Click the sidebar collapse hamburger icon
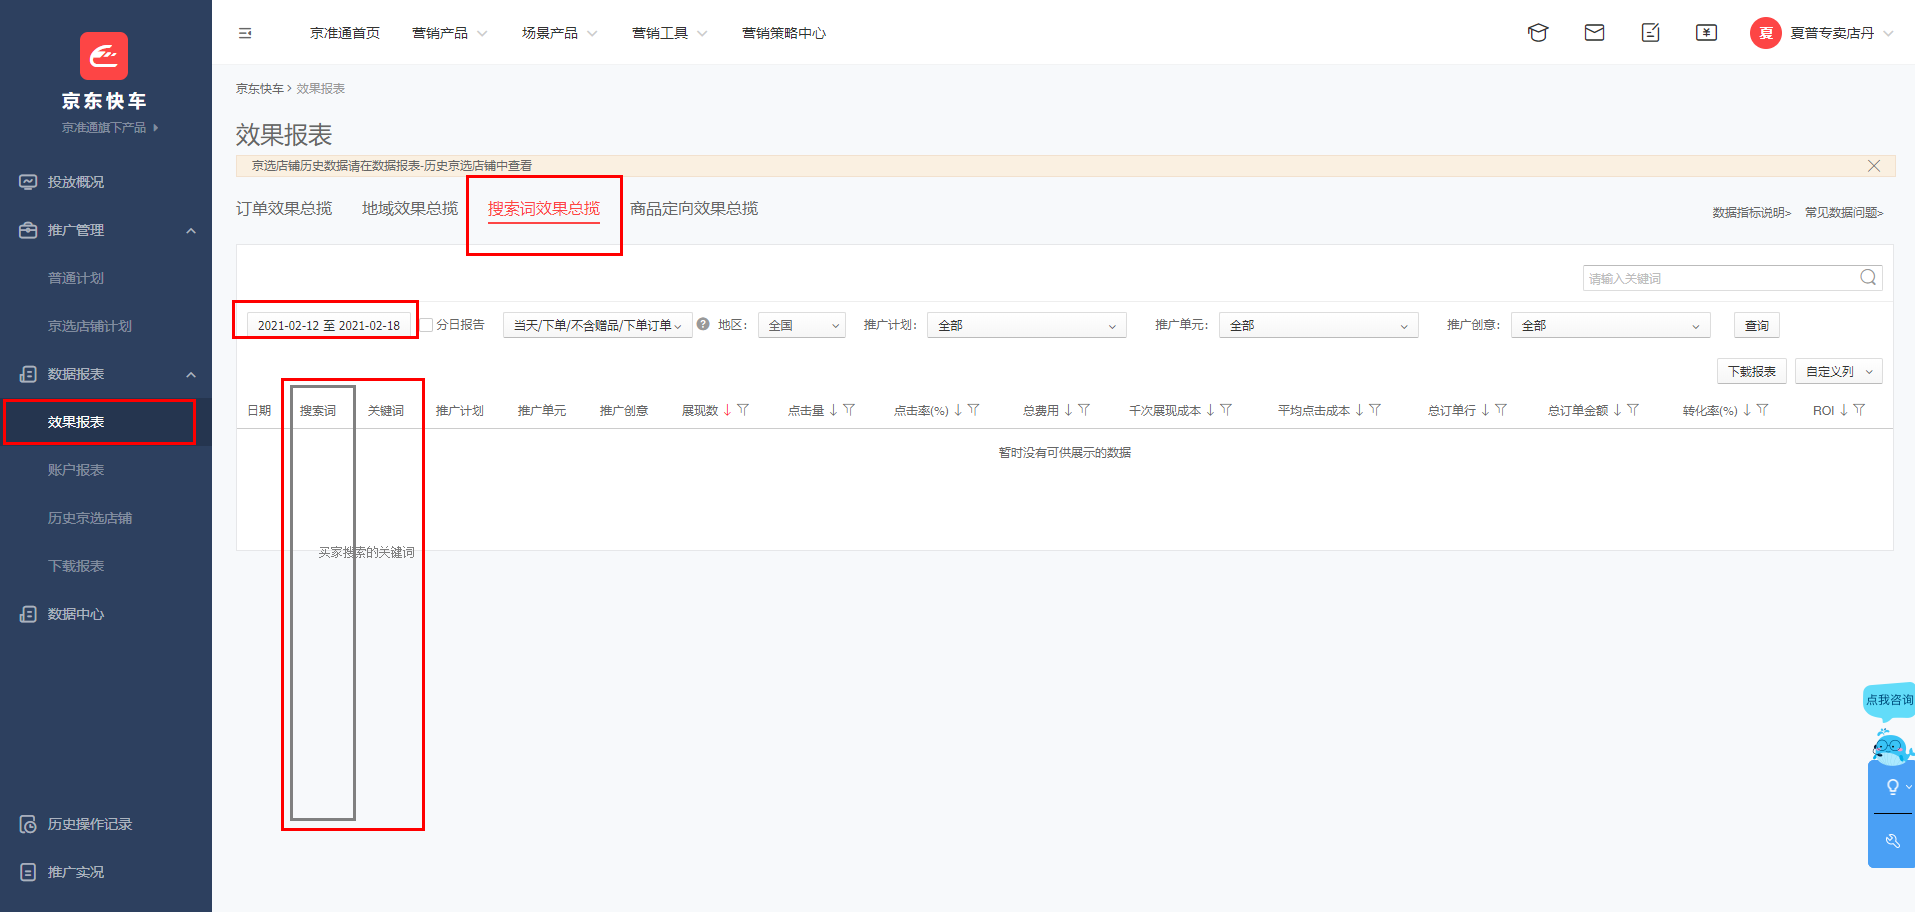 point(245,33)
